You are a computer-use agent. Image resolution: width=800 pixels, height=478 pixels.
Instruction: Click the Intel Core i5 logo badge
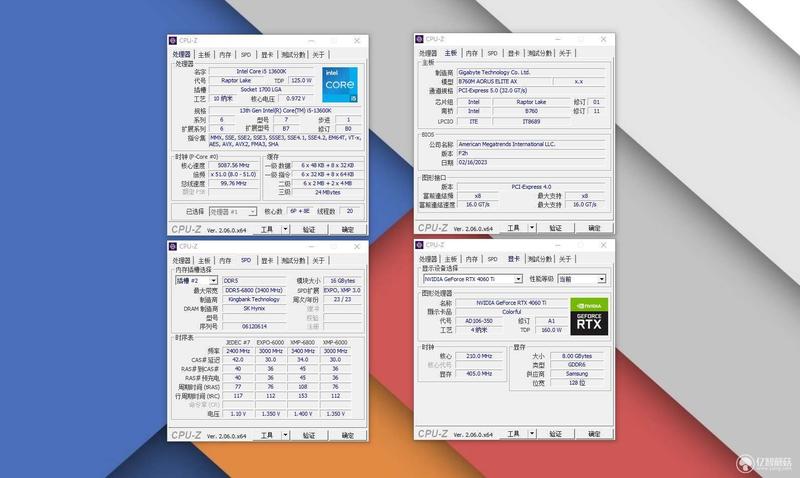(x=340, y=85)
